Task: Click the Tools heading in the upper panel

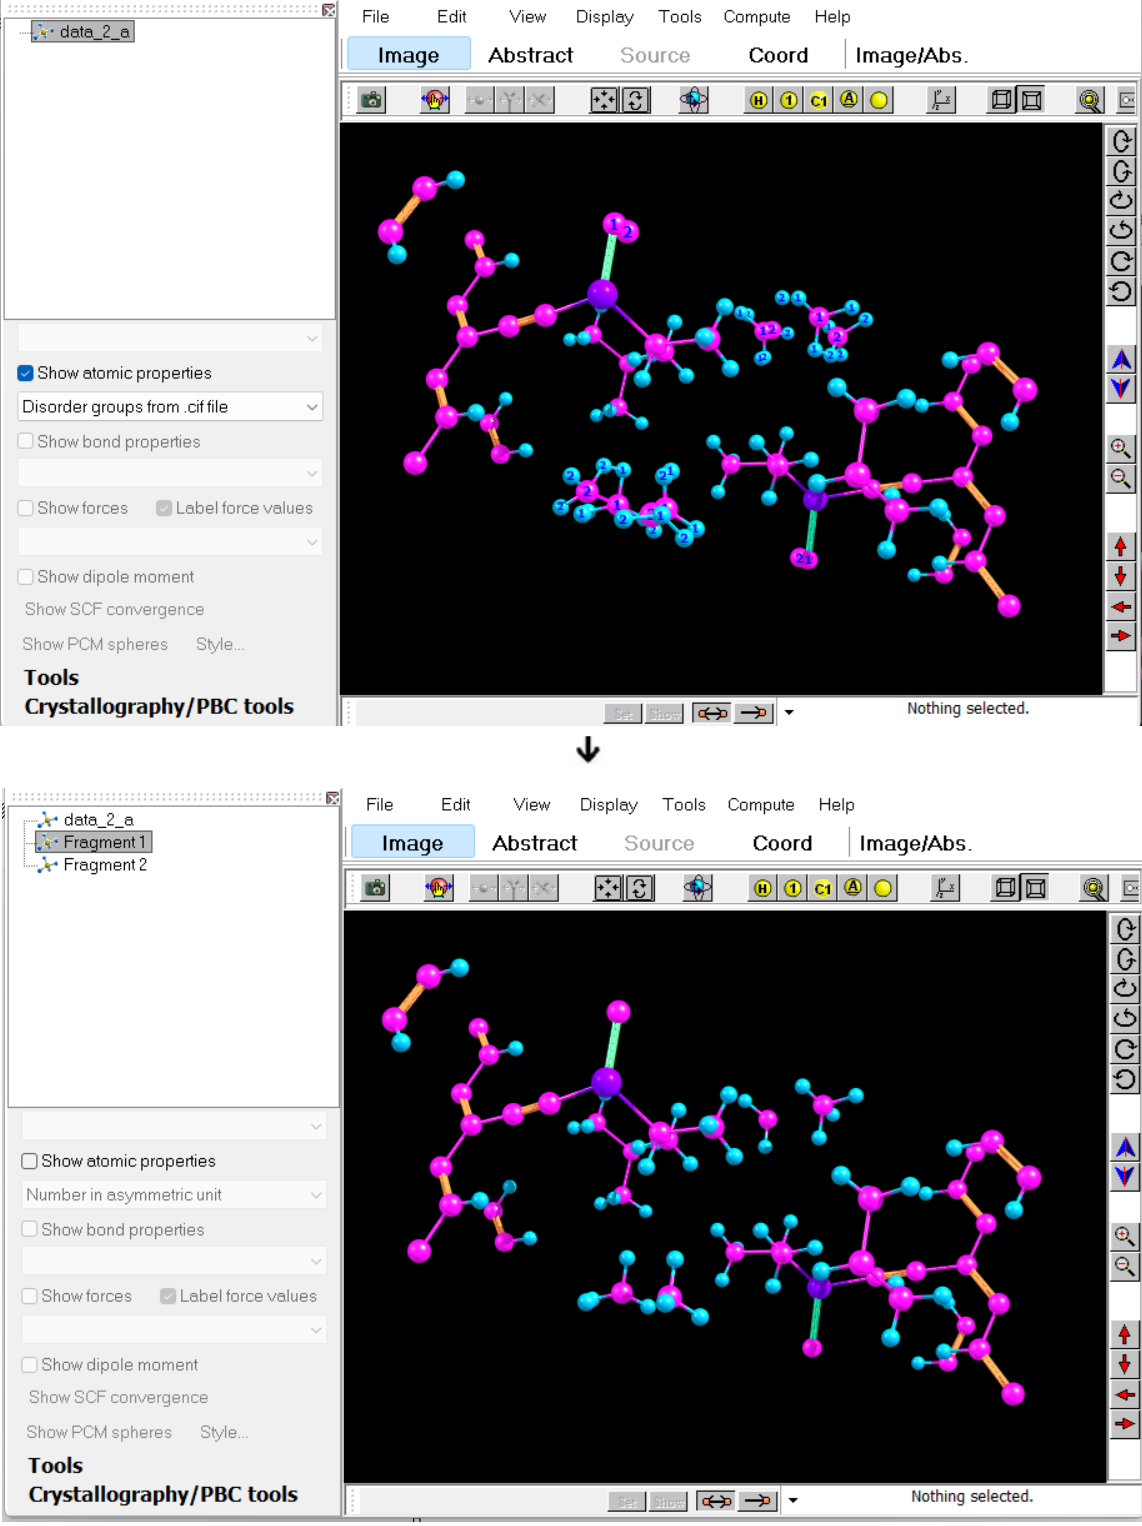Action: tap(52, 678)
